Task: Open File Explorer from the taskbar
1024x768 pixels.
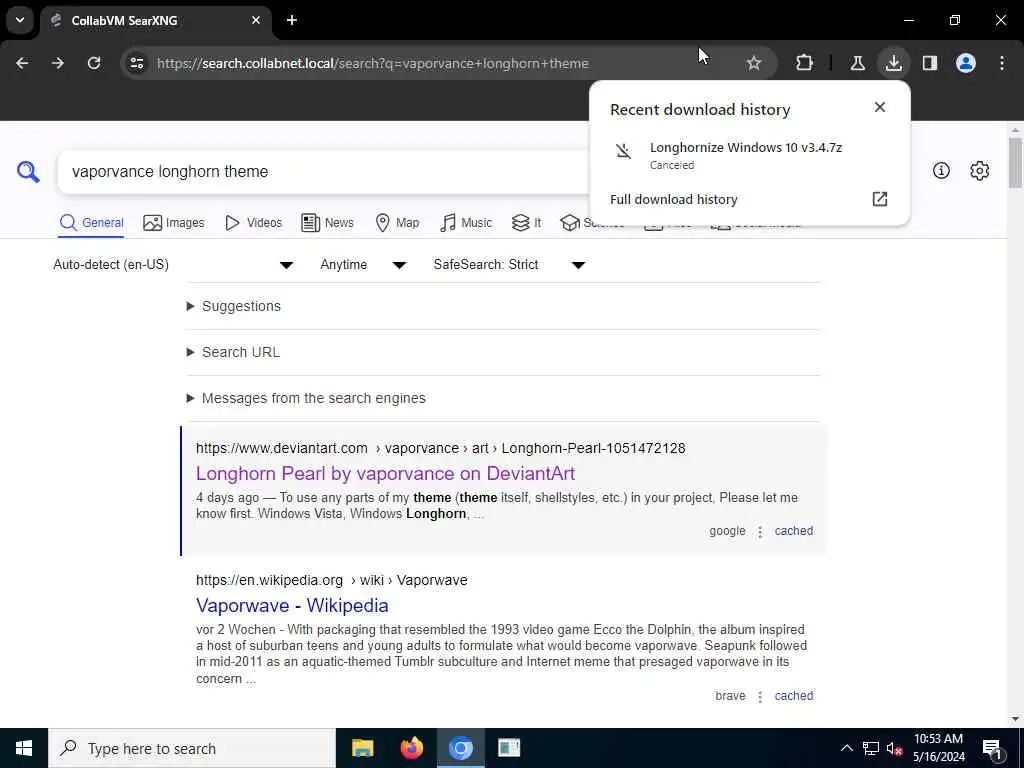Action: [362, 748]
